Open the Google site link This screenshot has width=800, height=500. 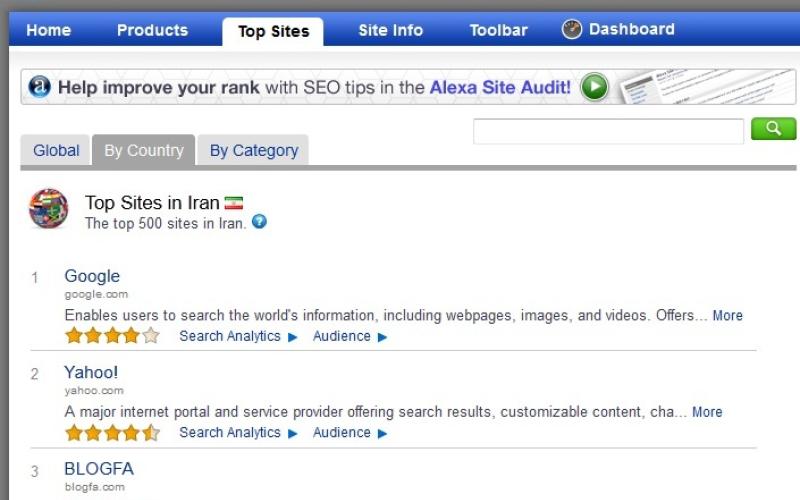(92, 276)
